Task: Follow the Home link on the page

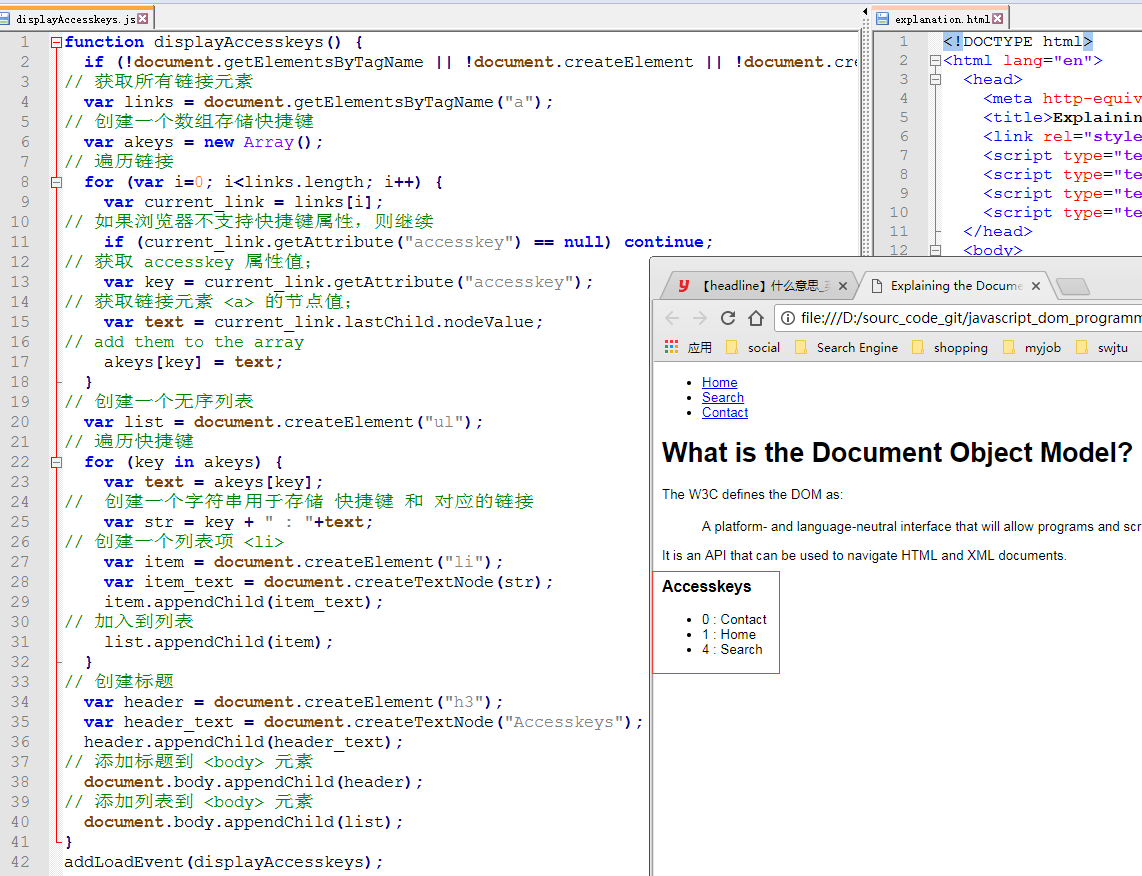Action: (720, 382)
